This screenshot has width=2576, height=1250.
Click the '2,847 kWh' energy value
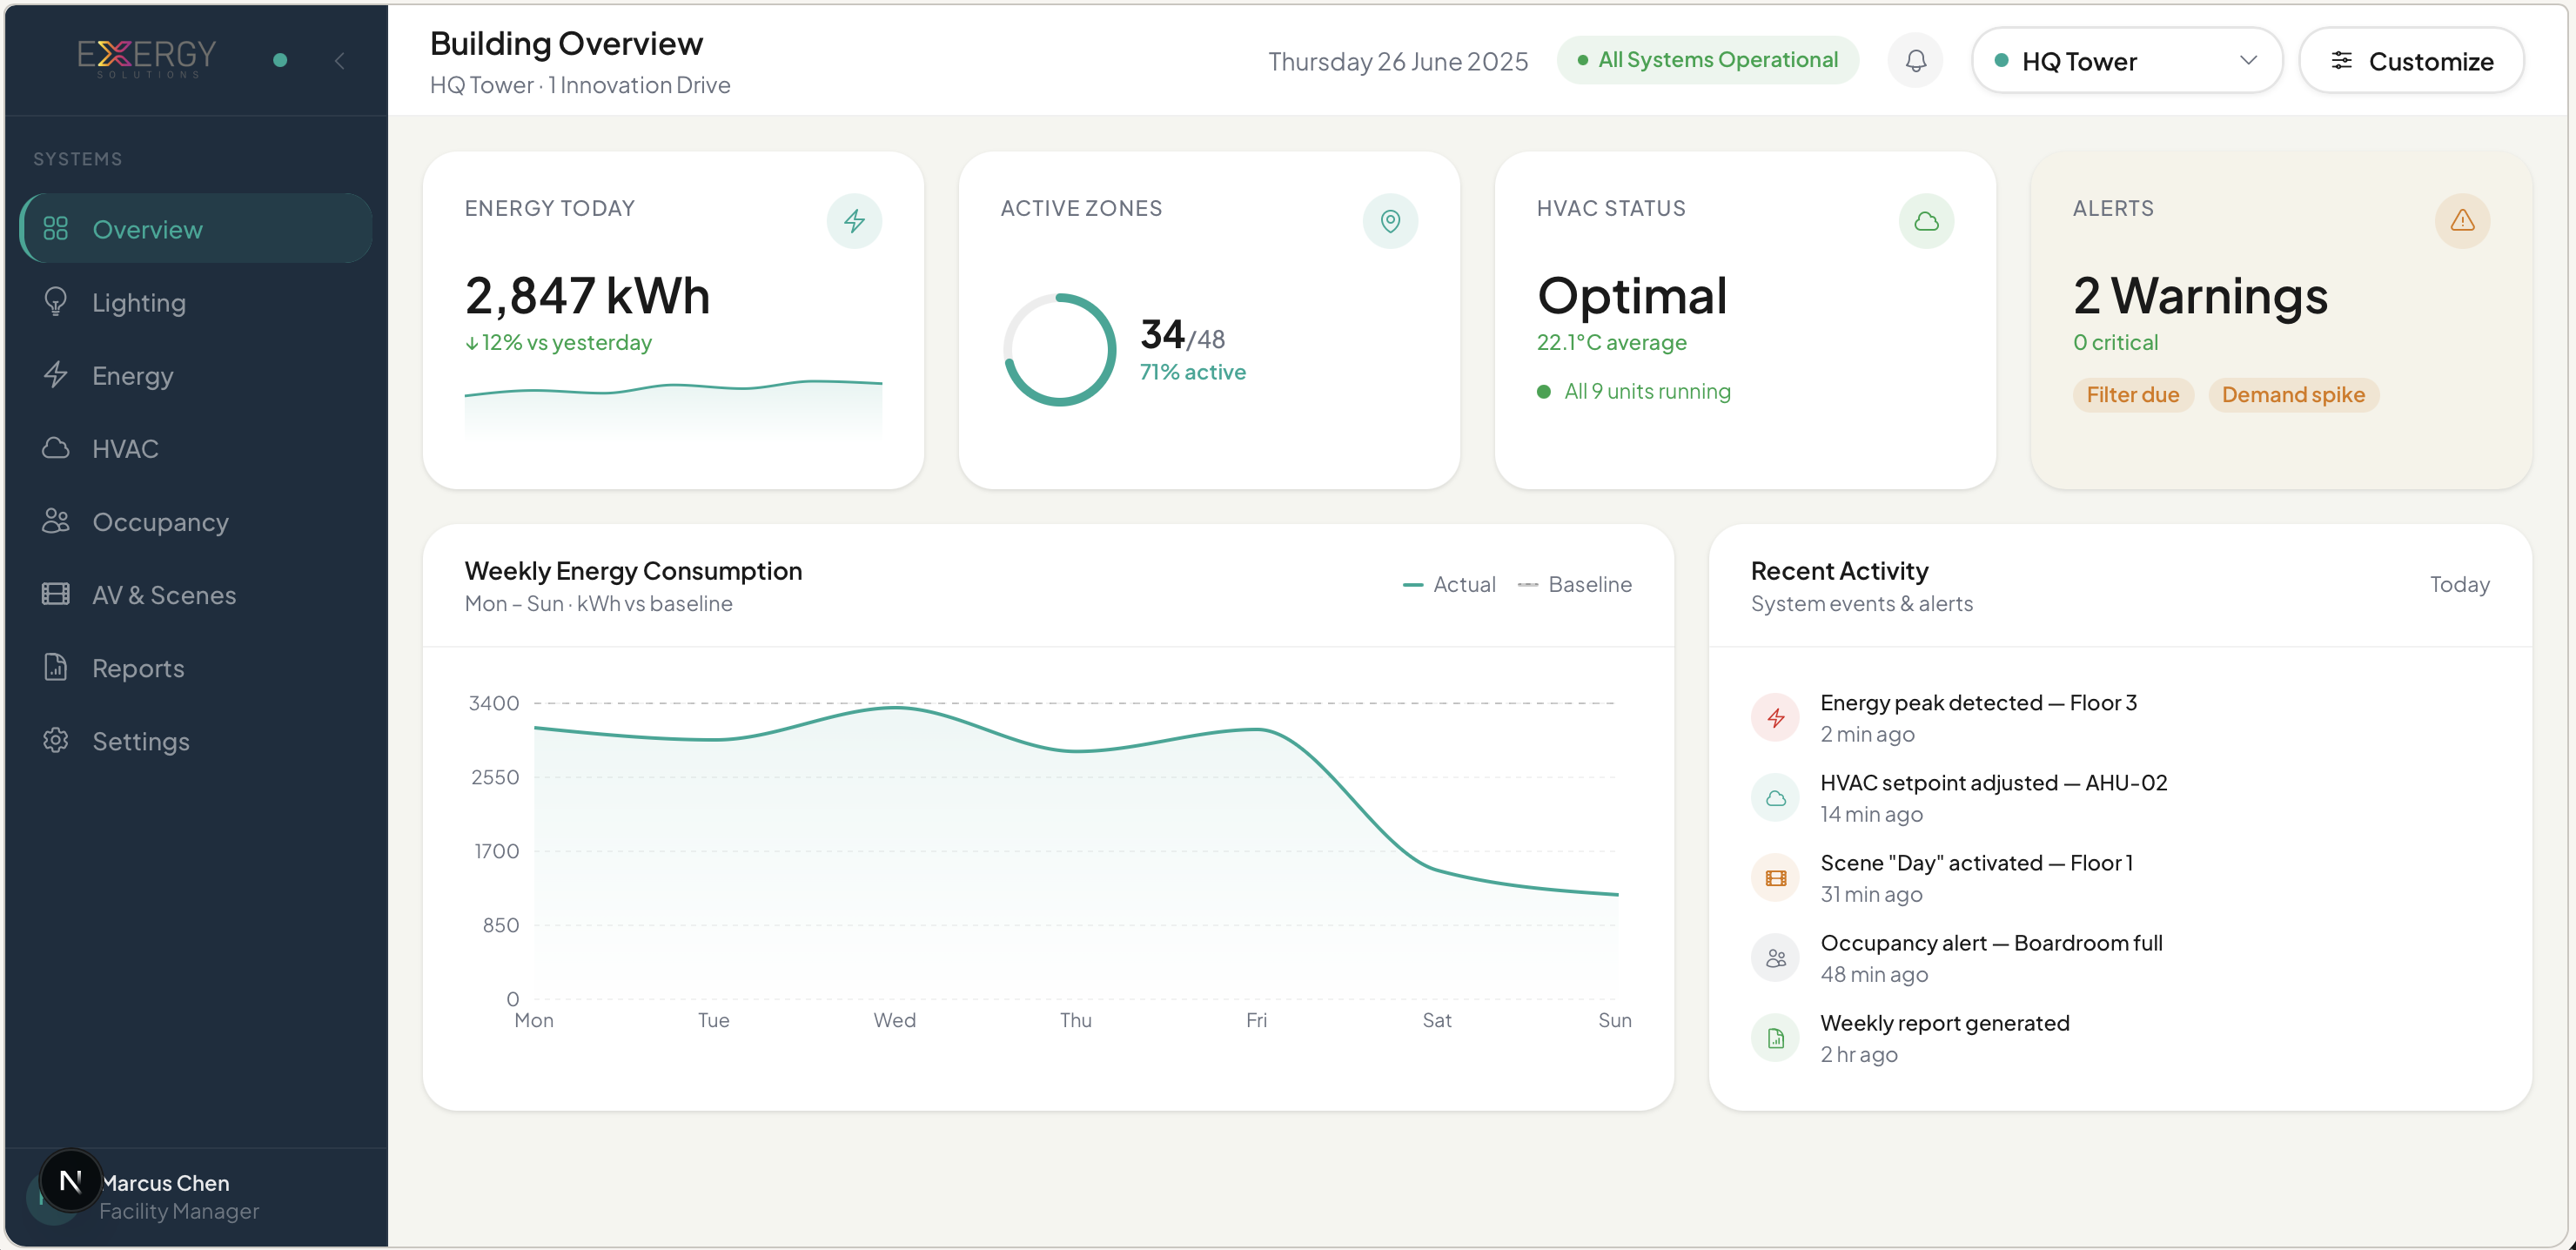point(587,296)
